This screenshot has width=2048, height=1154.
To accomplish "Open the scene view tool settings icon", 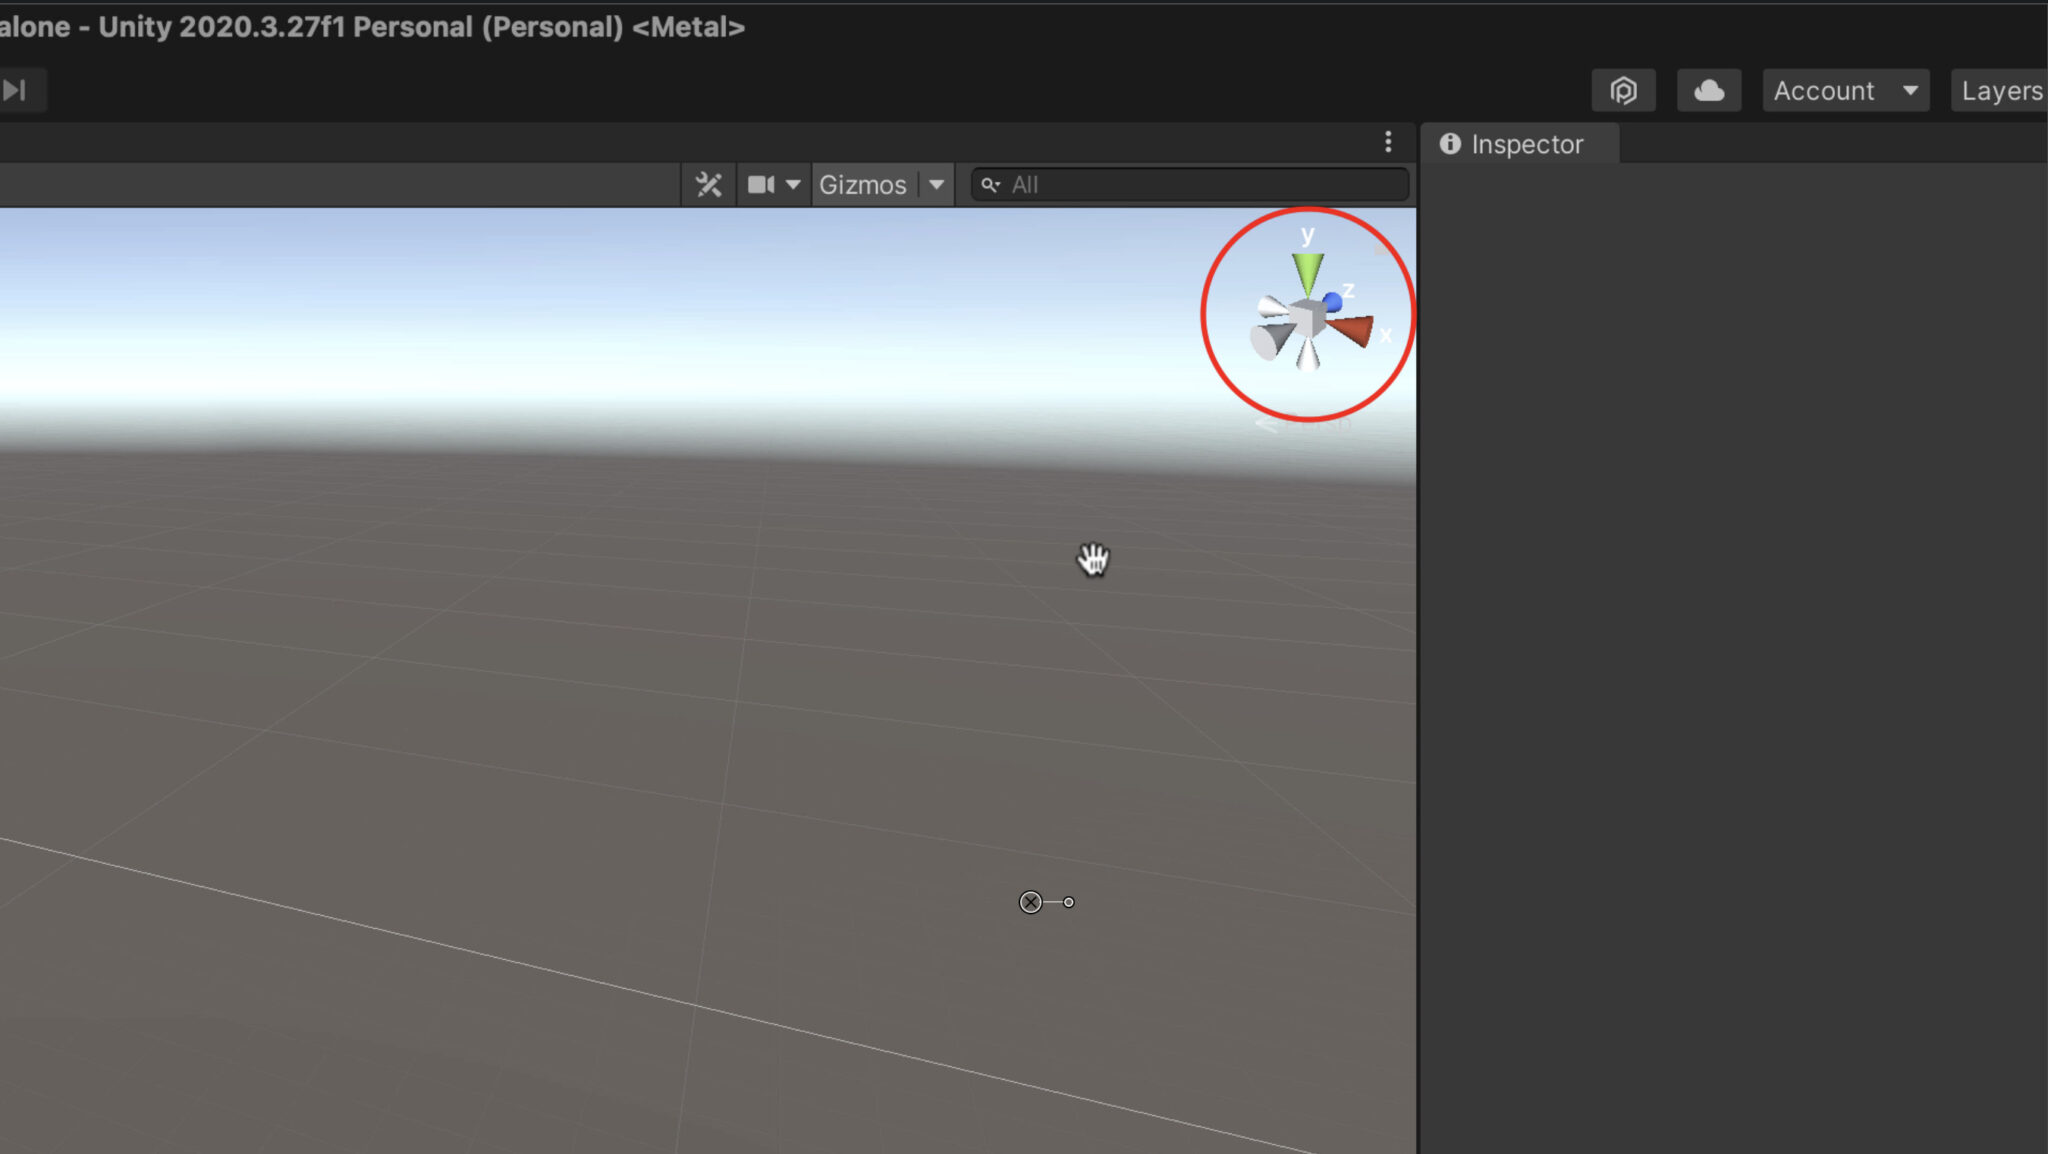I will [708, 184].
